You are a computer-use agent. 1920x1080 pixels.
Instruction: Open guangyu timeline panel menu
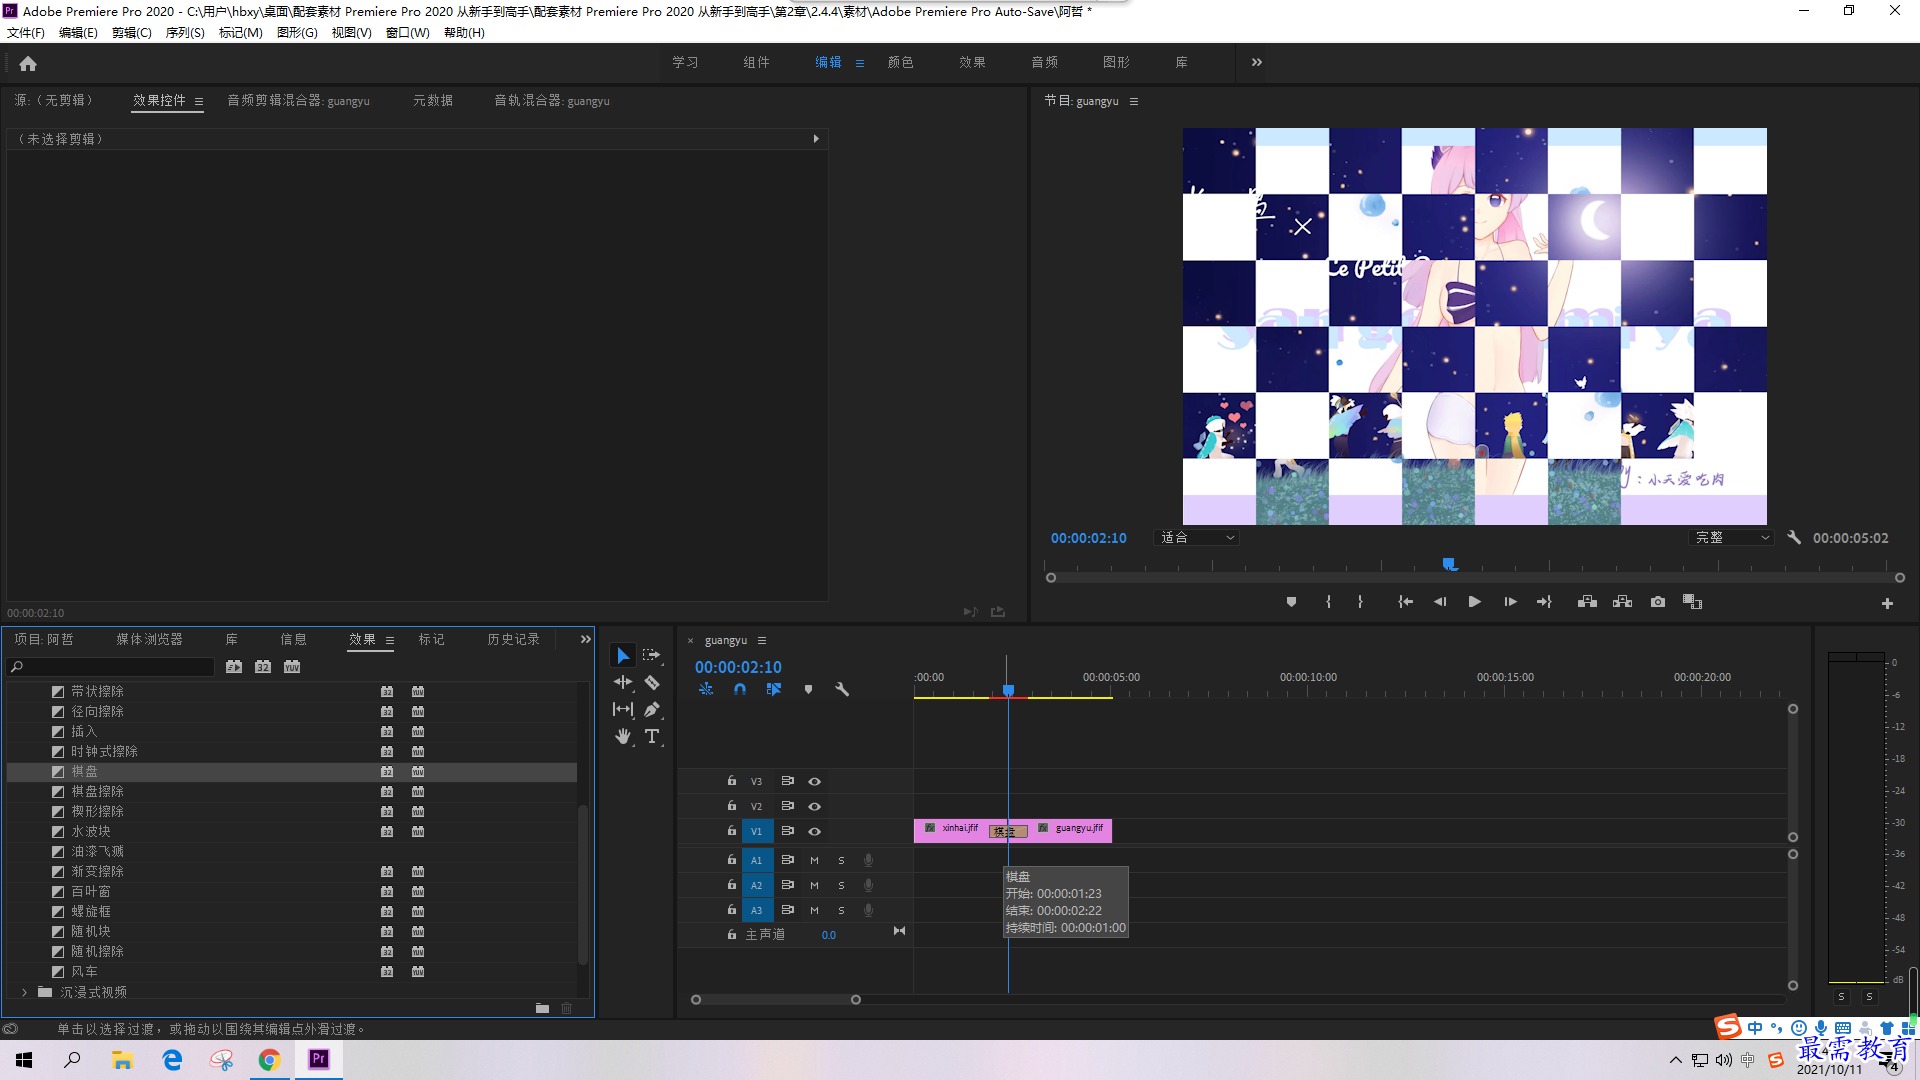762,640
